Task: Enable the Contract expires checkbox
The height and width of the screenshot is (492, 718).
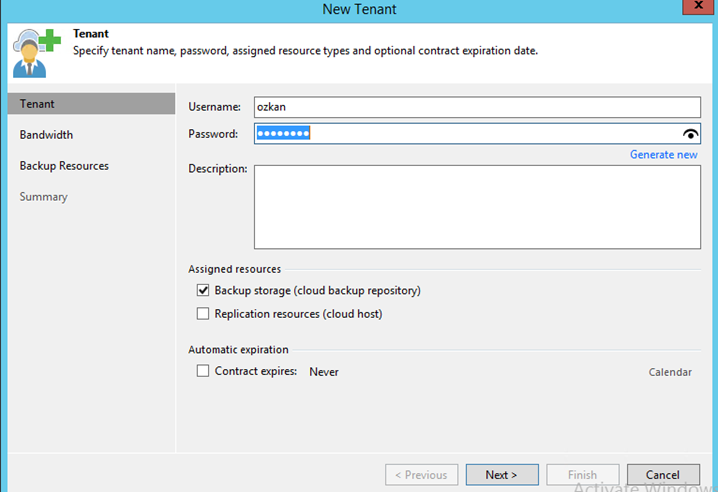Action: pyautogui.click(x=203, y=371)
